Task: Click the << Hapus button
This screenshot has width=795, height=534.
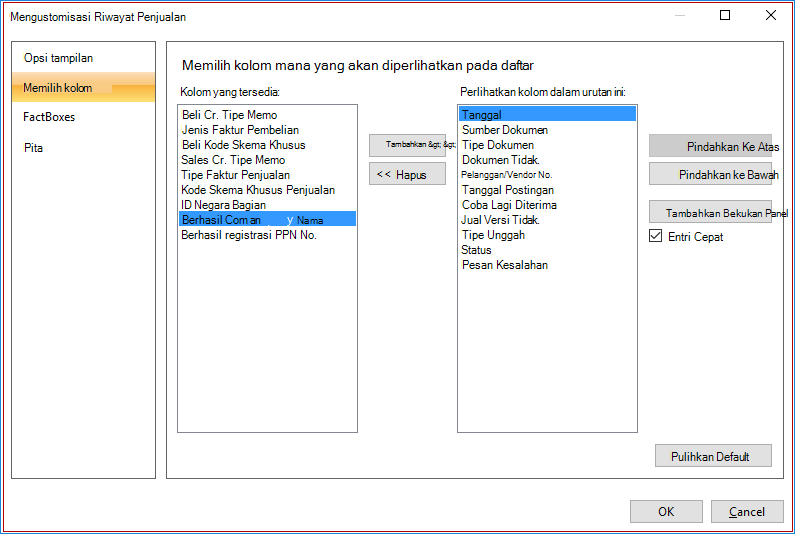Action: coord(407,174)
